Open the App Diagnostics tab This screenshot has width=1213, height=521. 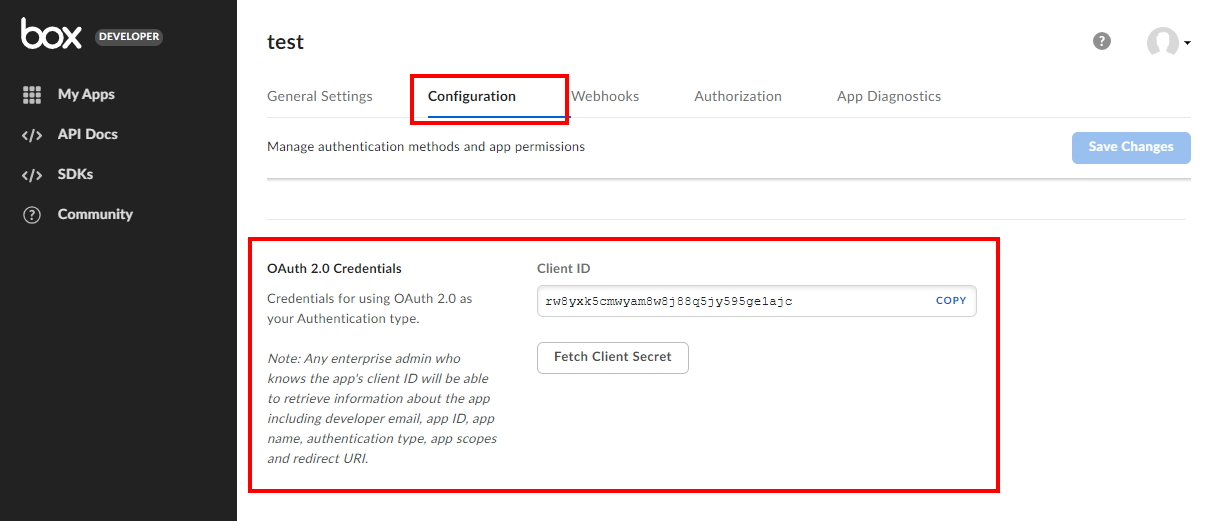(x=889, y=97)
